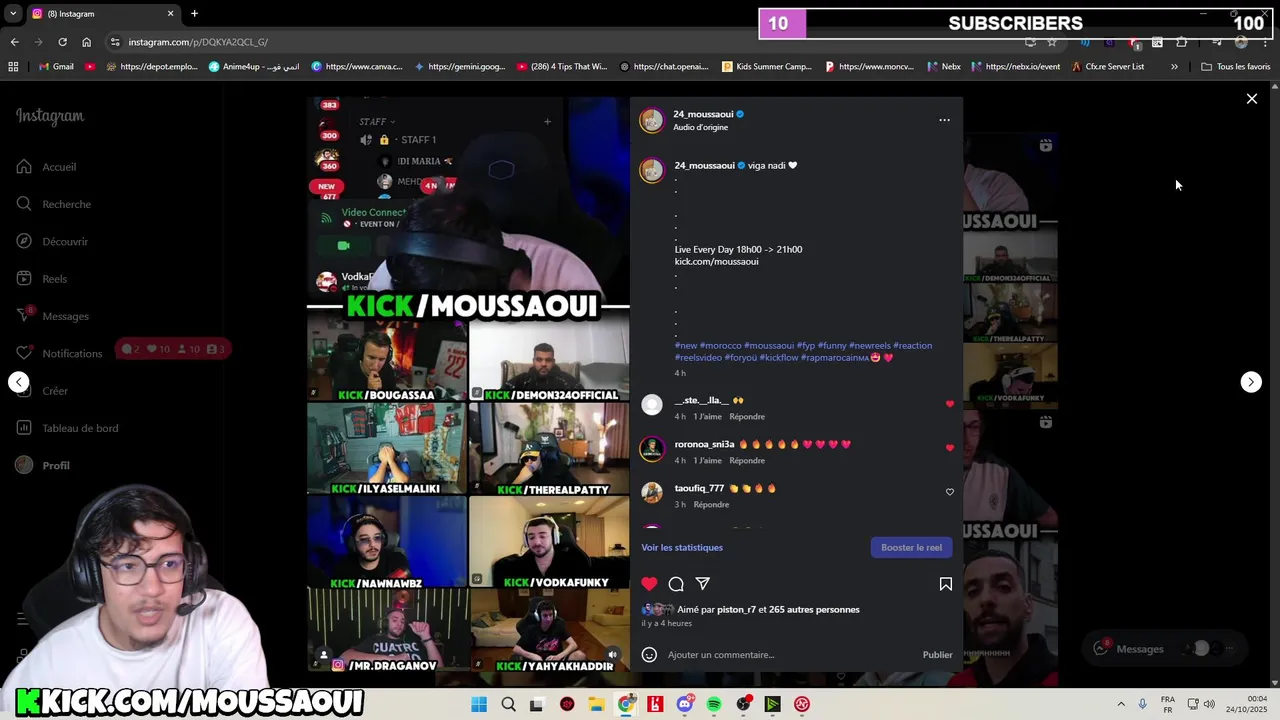Image resolution: width=1280 pixels, height=720 pixels.
Task: Open Reels in Instagram sidebar
Action: pyautogui.click(x=42, y=279)
